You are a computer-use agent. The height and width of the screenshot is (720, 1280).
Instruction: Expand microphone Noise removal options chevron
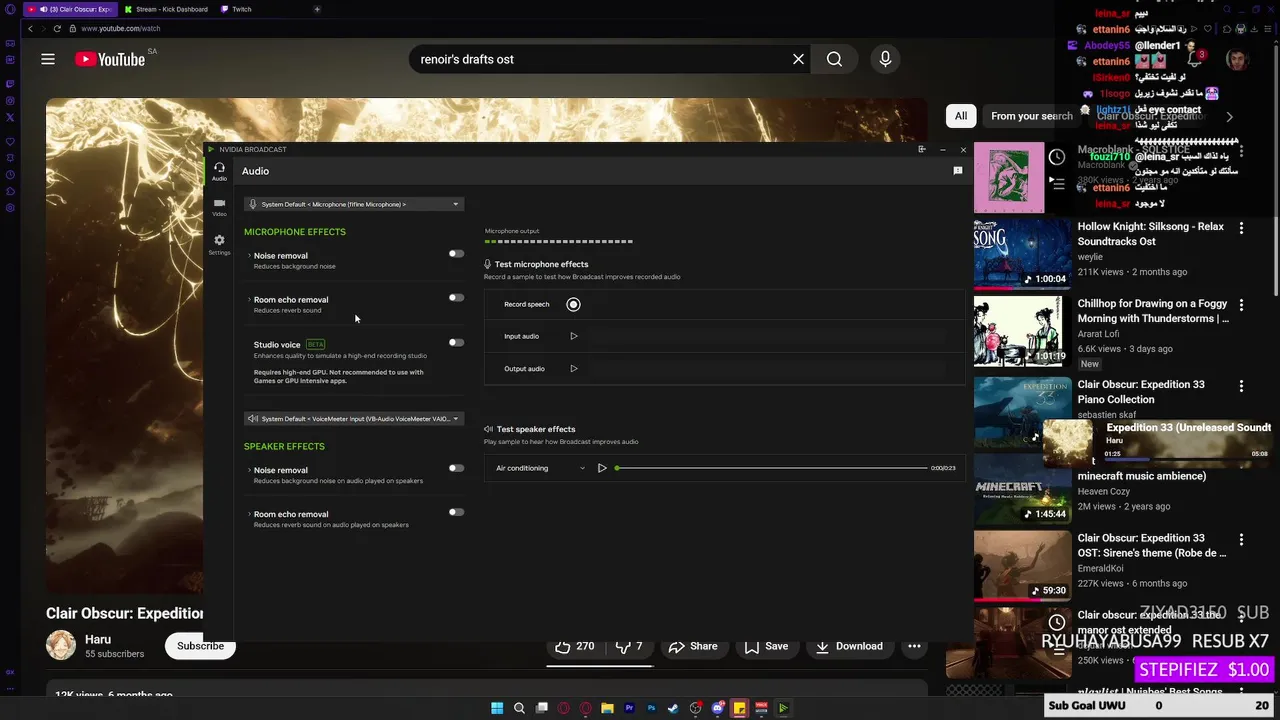click(249, 256)
